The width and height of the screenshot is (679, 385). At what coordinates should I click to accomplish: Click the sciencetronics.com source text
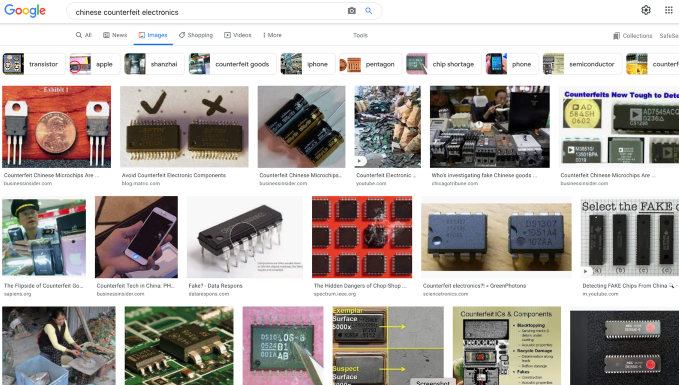[445, 294]
